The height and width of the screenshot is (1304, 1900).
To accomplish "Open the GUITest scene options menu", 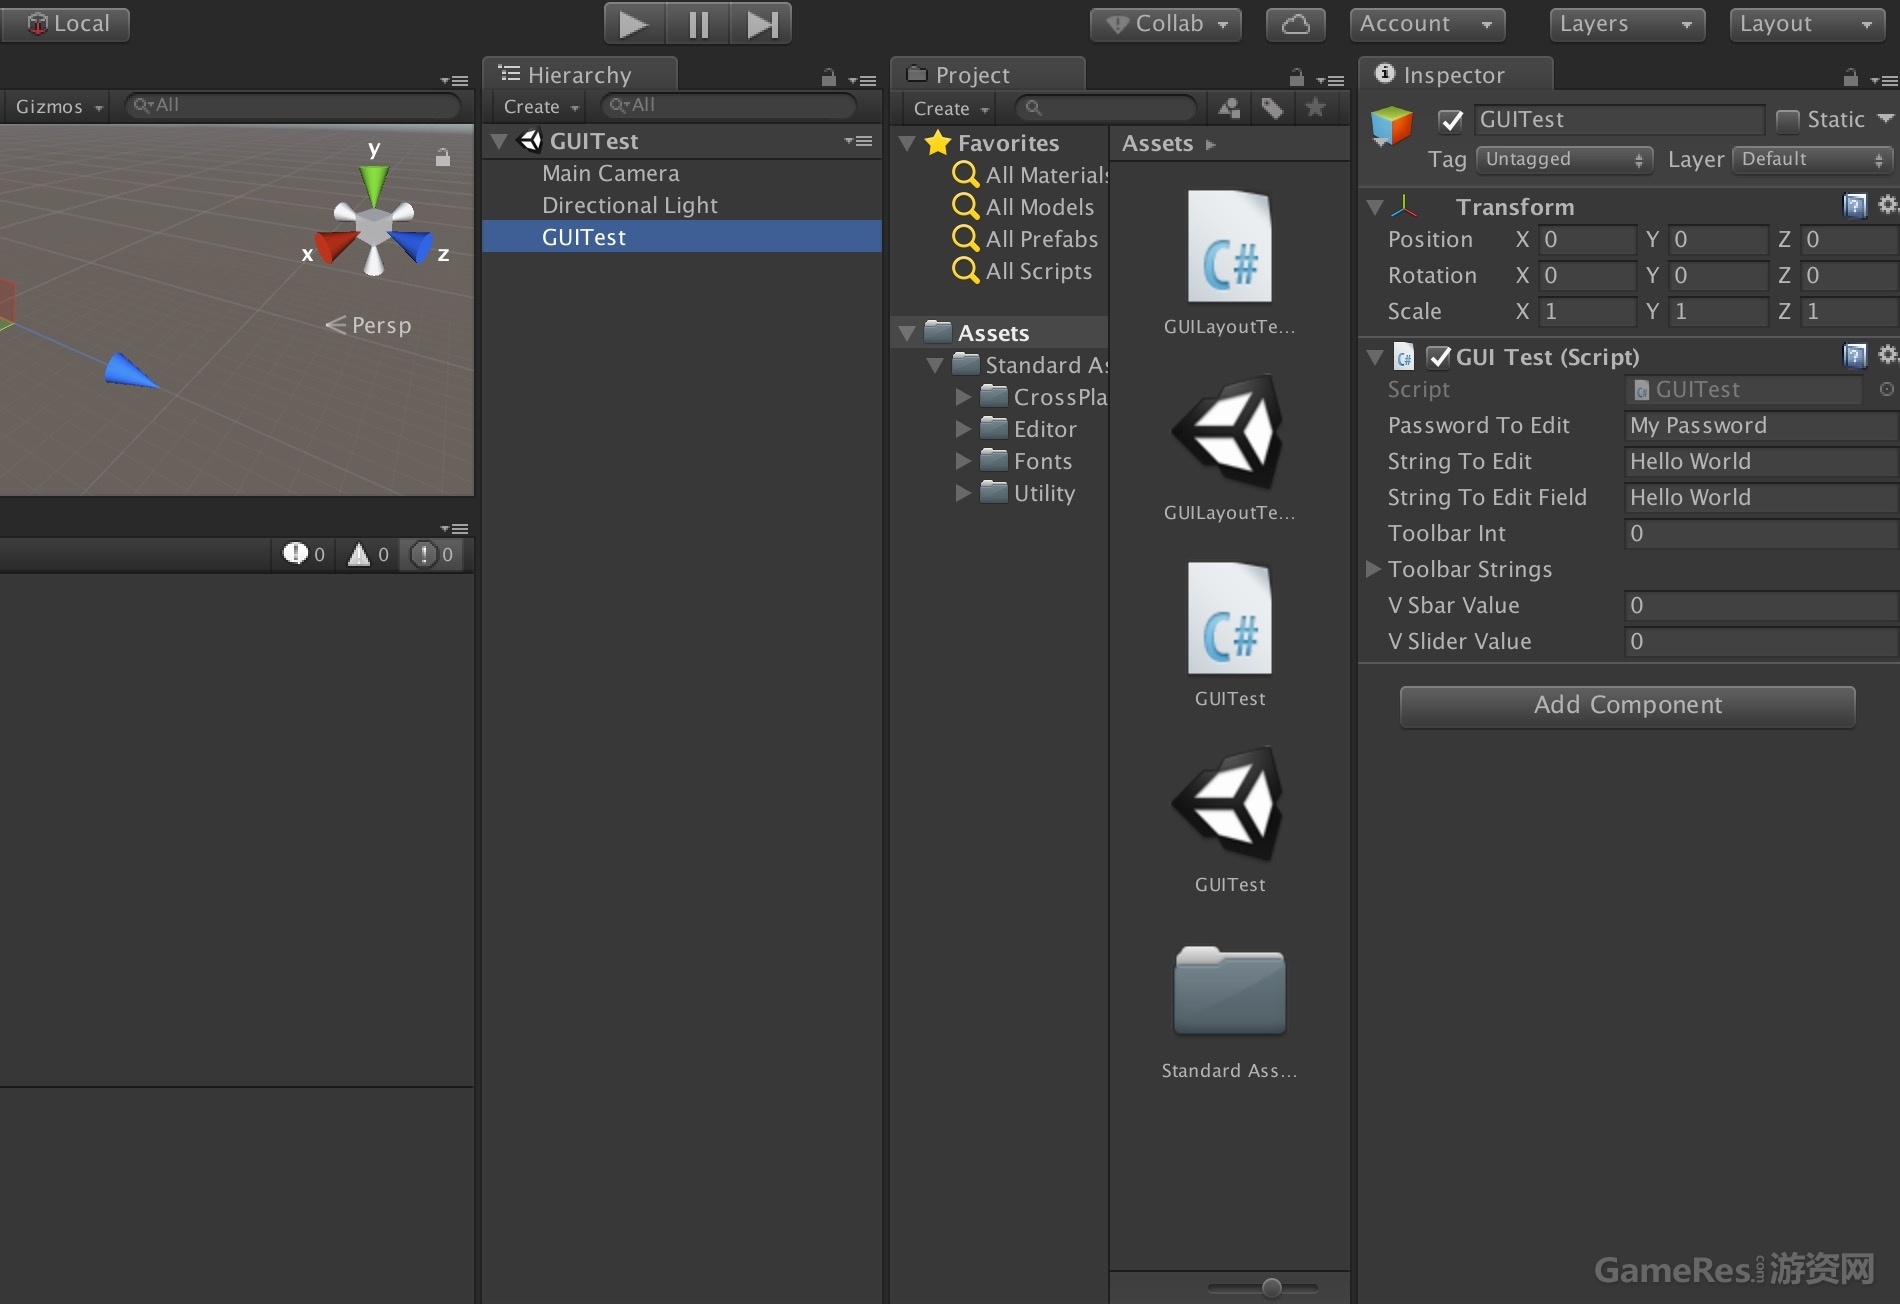I will click(x=858, y=141).
